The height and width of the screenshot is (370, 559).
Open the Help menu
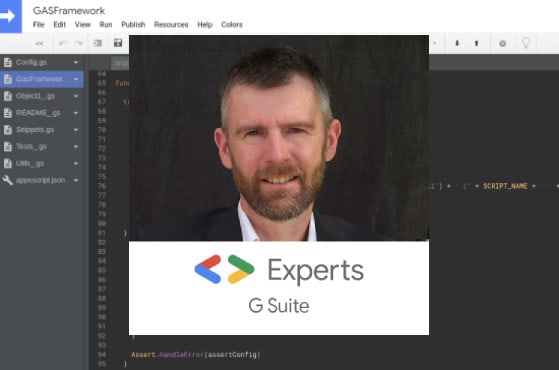(x=205, y=25)
